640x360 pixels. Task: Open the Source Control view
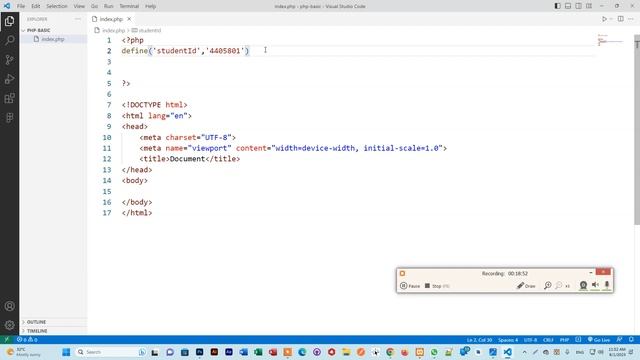point(9,60)
